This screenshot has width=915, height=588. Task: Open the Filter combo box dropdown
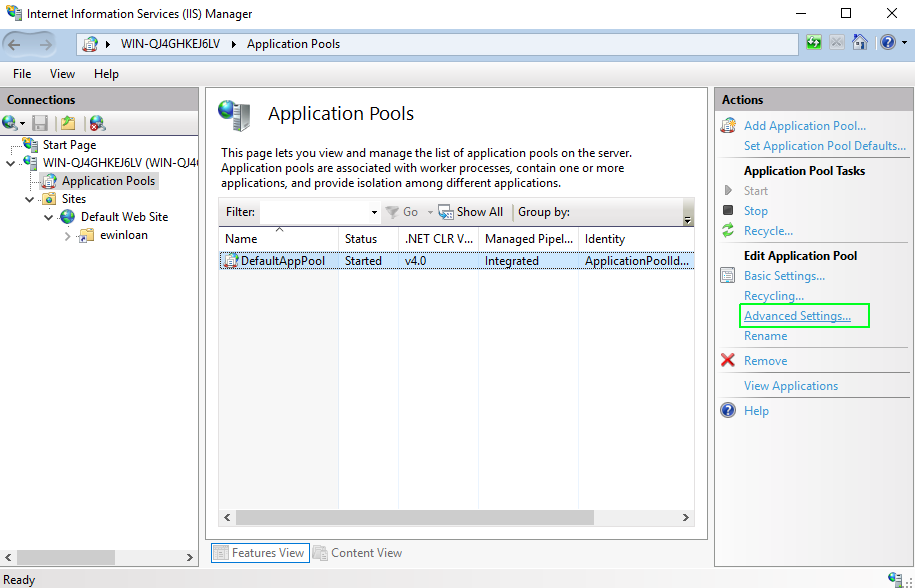[374, 212]
